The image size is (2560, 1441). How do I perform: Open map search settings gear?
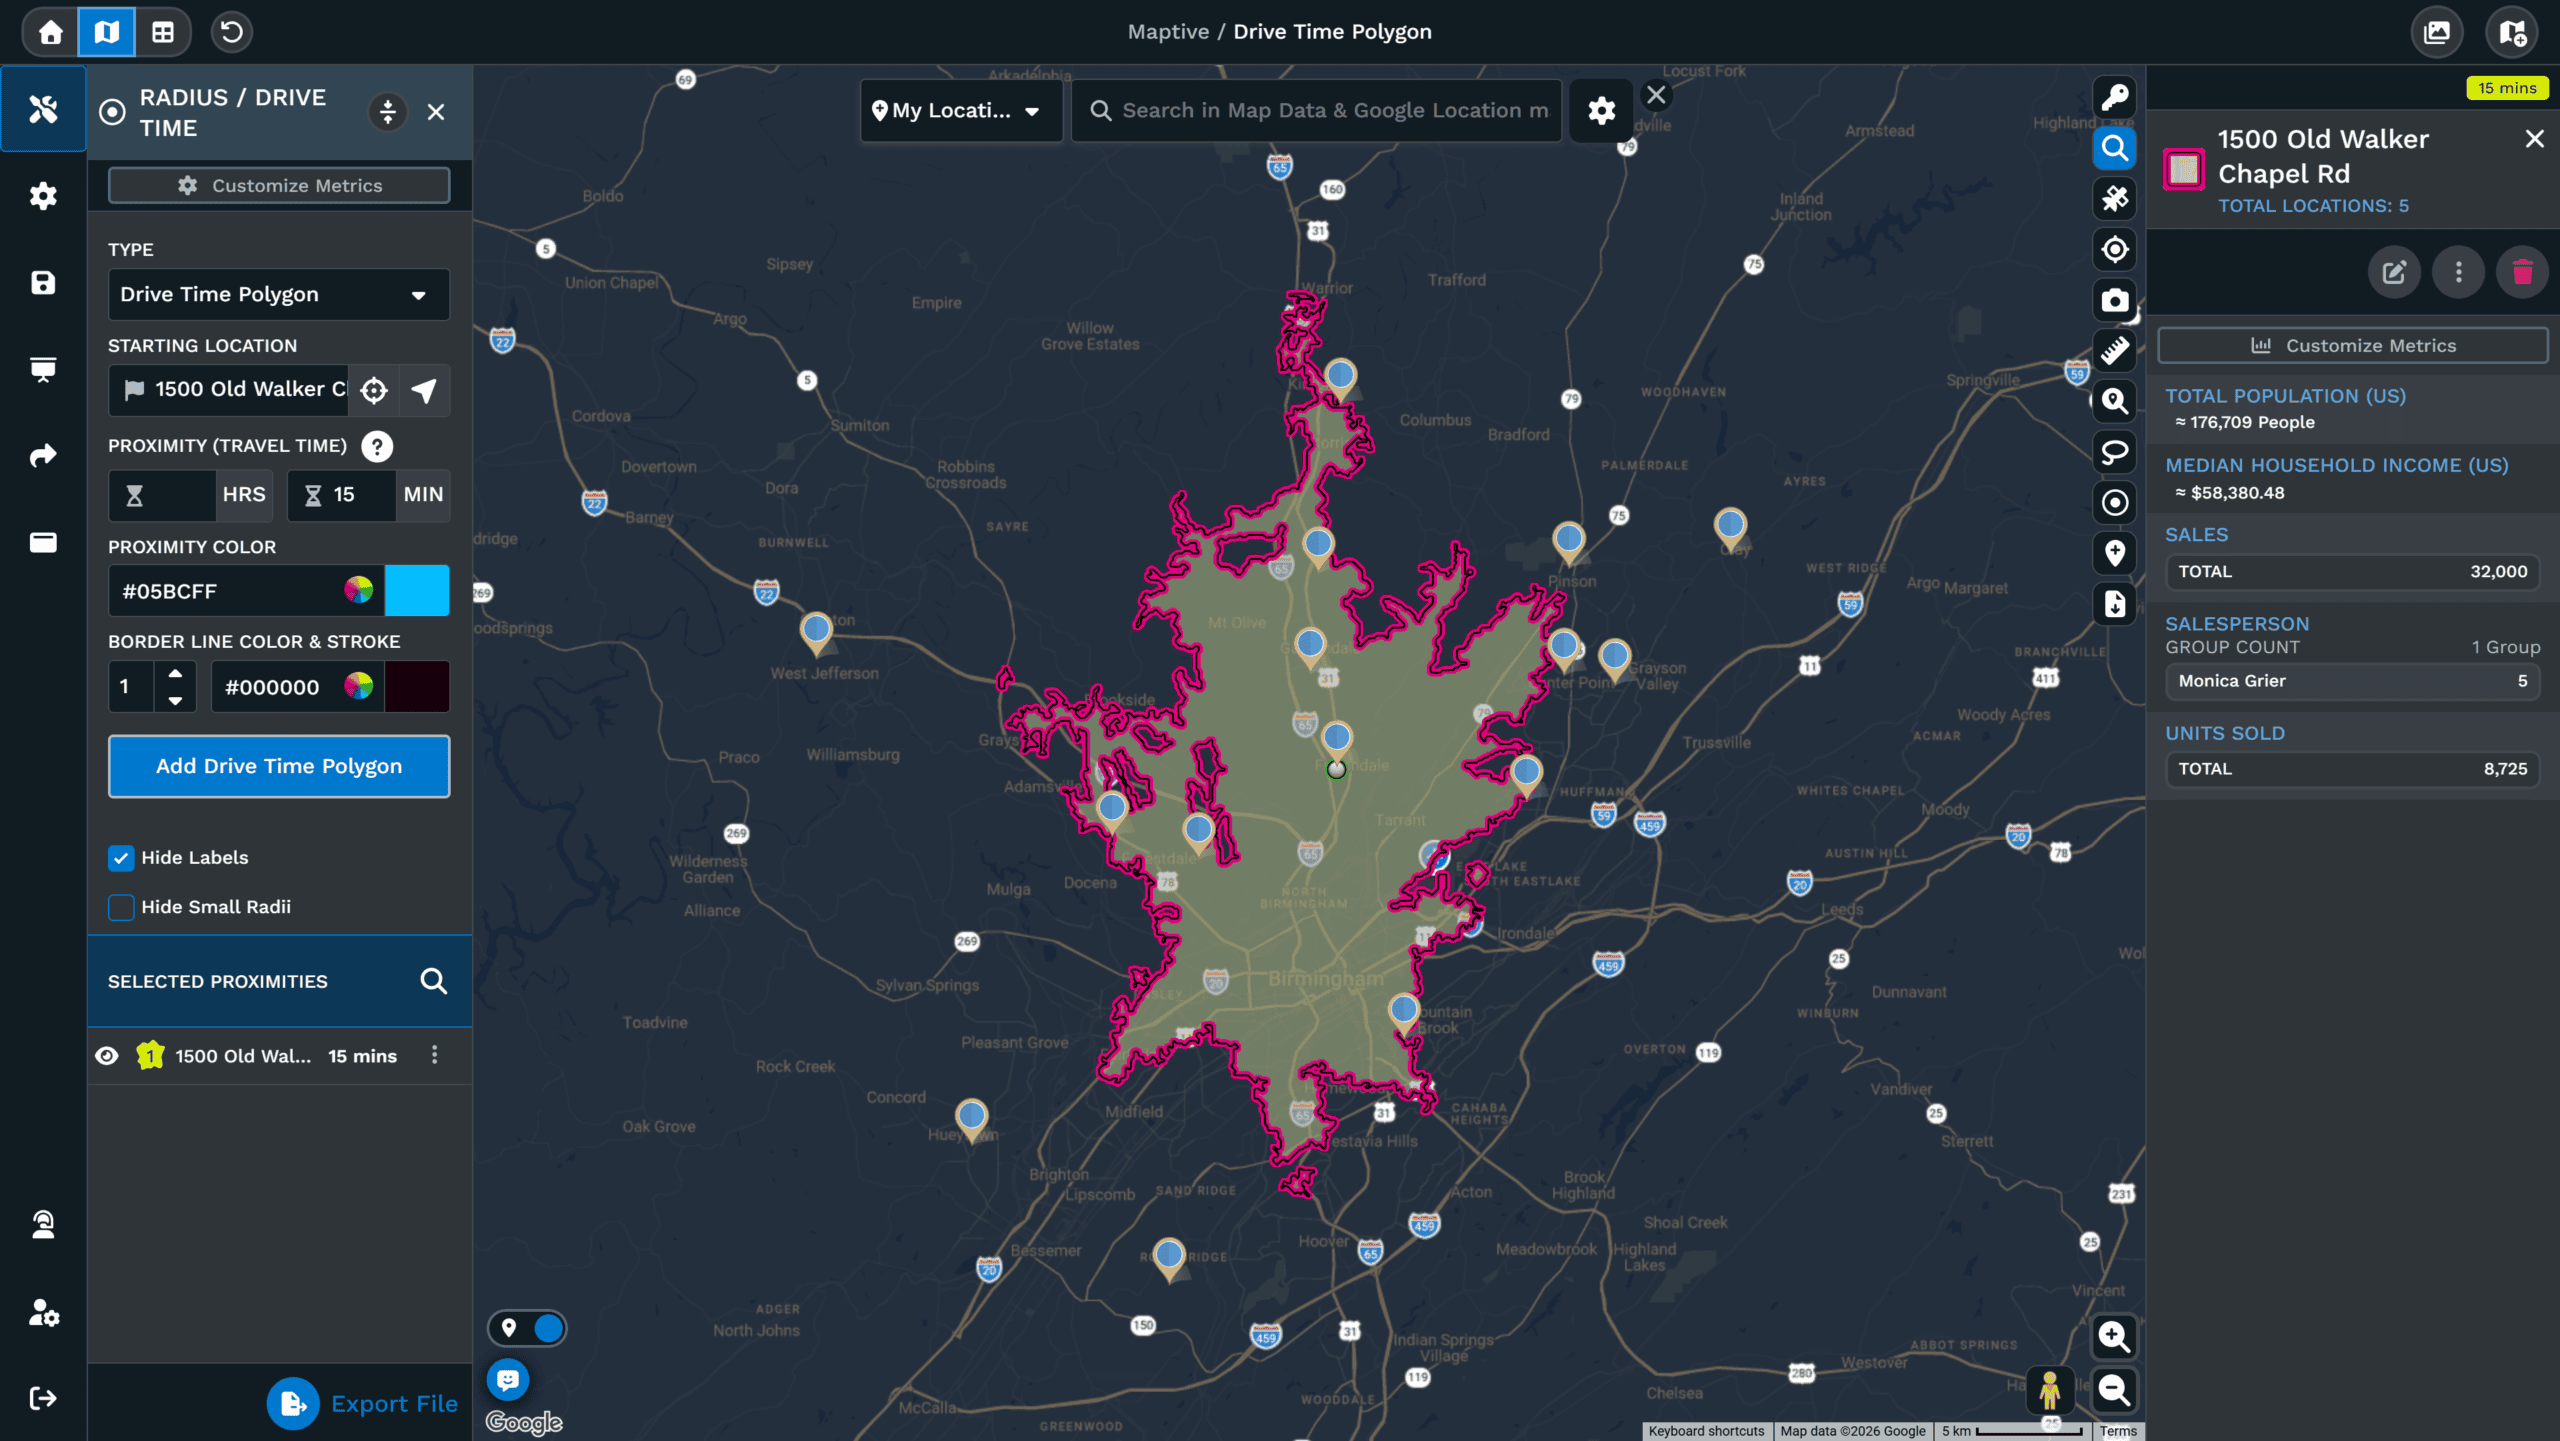pos(1601,111)
